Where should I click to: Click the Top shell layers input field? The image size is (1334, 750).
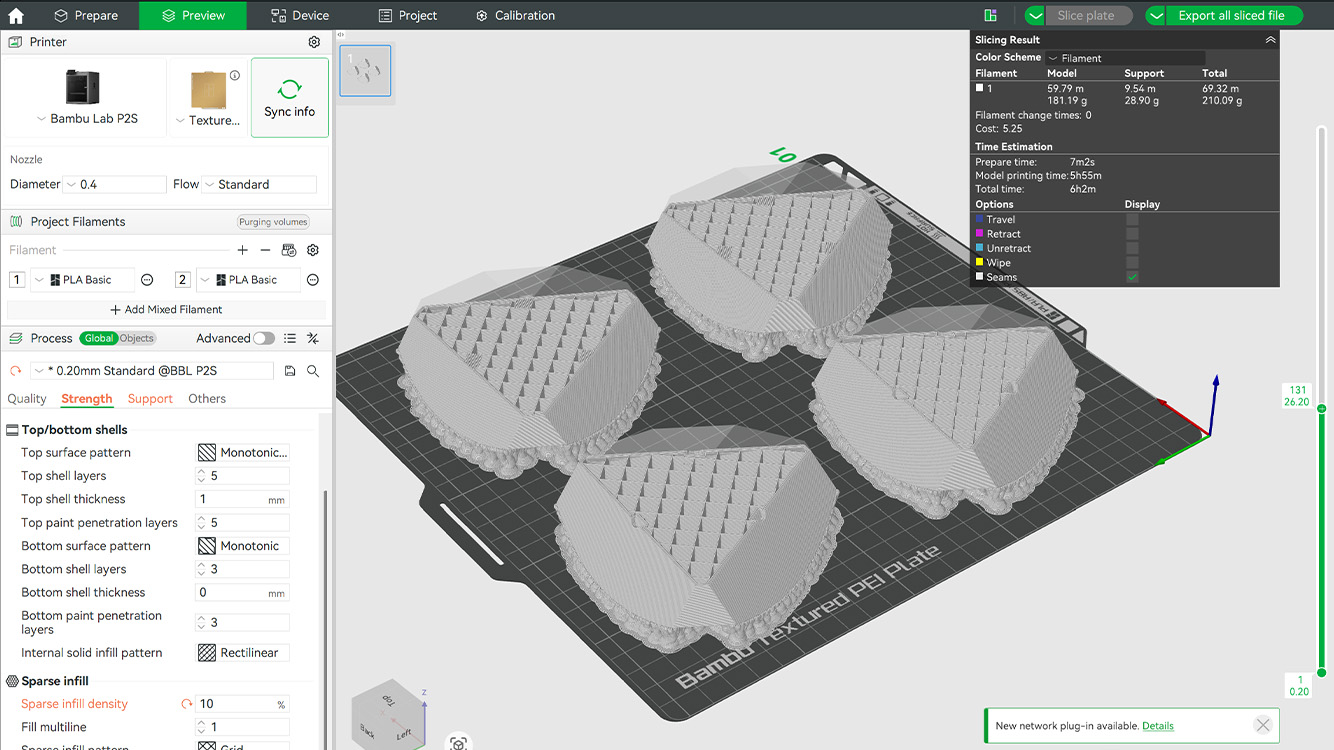click(243, 476)
